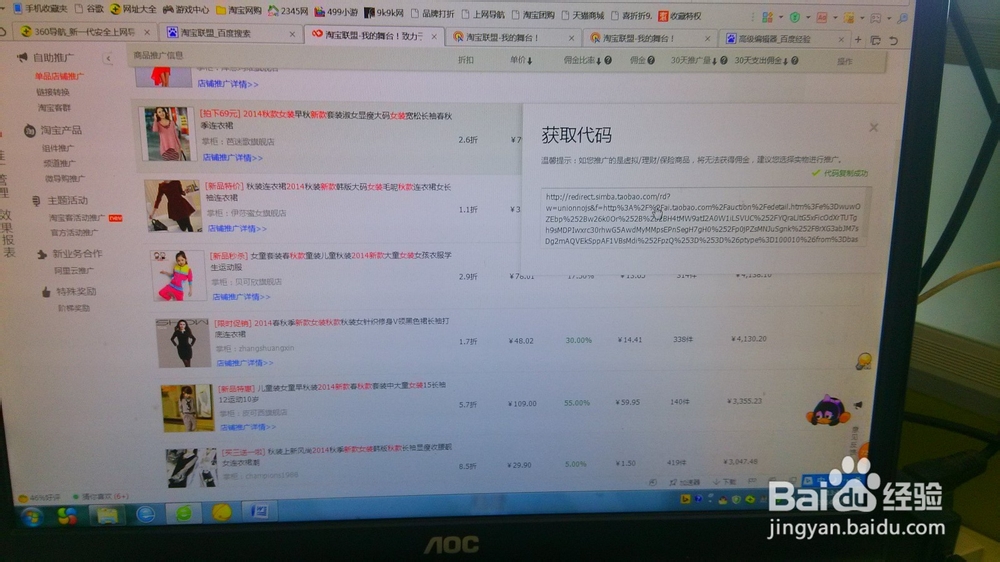Click 店铺推广详情 under the 新品特价 product
Image resolution: width=1000 pixels, height=562 pixels.
point(237,228)
